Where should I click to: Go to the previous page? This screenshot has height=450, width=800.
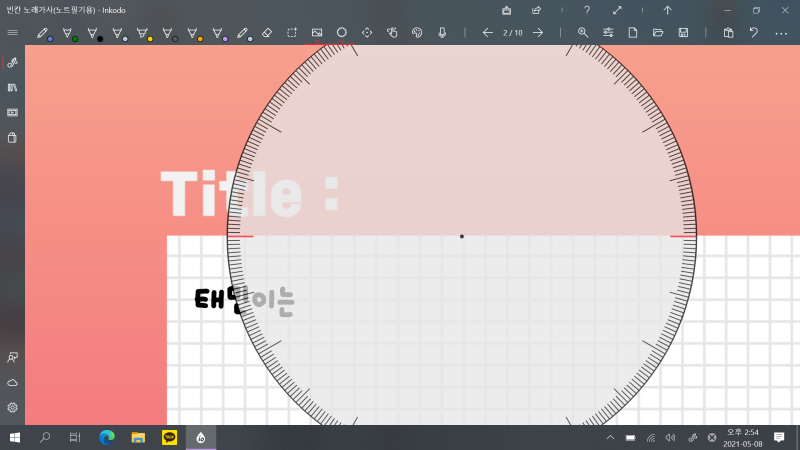488,33
